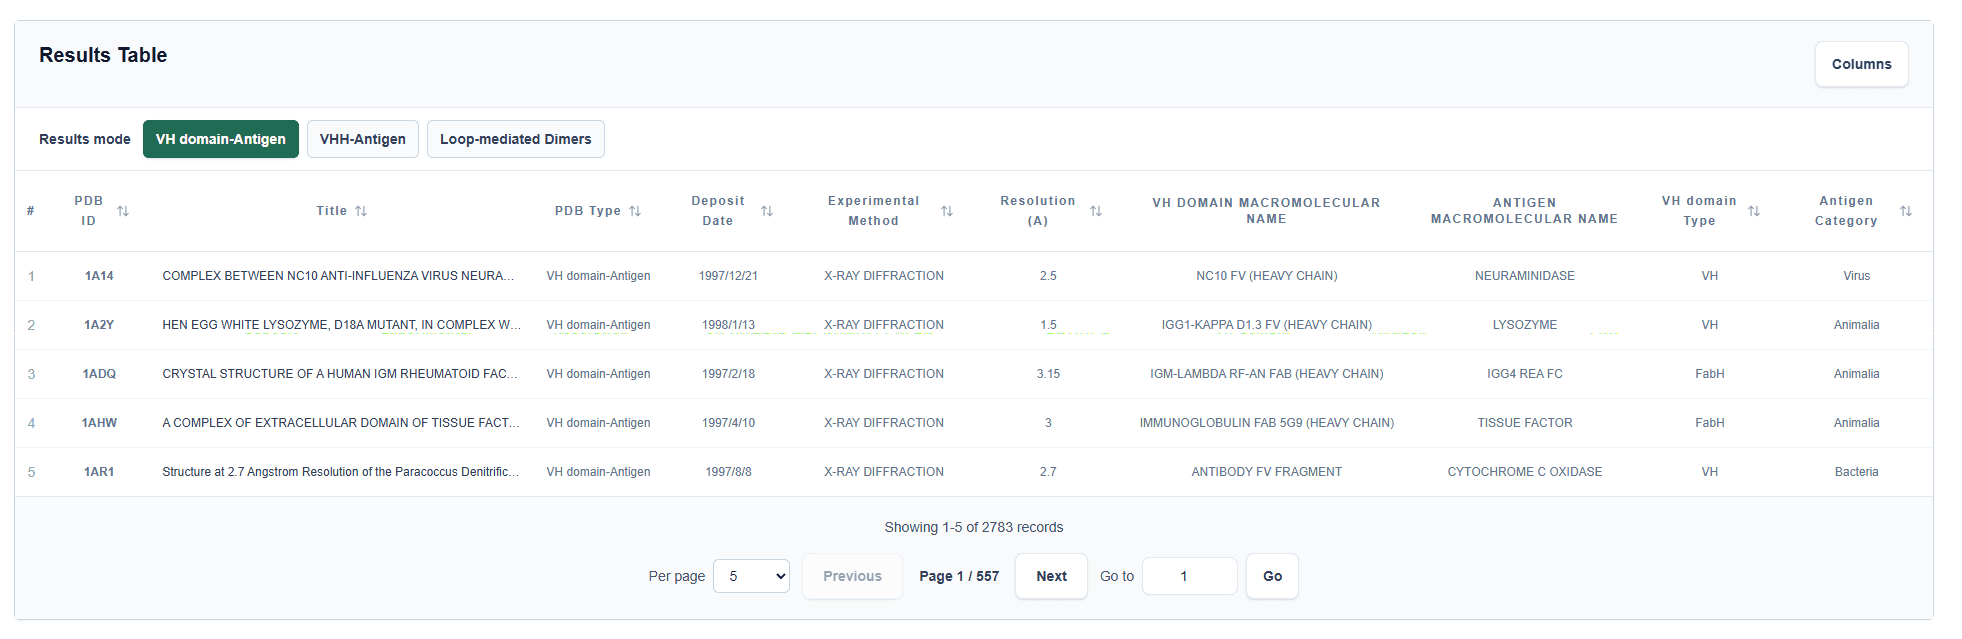Click resolution value 2.7
The width and height of the screenshot is (1962, 639).
coord(1048,472)
